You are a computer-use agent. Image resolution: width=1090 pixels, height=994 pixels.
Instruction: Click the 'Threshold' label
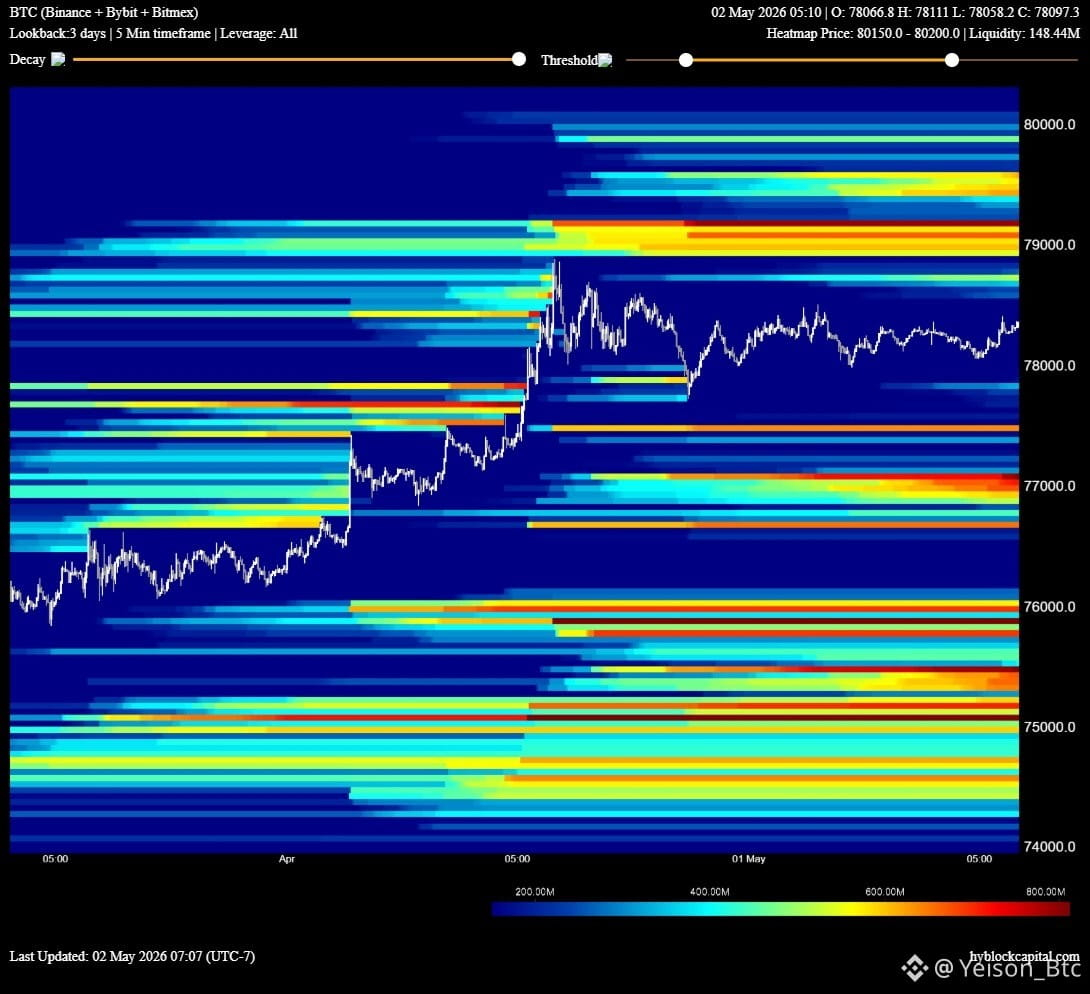pyautogui.click(x=569, y=60)
